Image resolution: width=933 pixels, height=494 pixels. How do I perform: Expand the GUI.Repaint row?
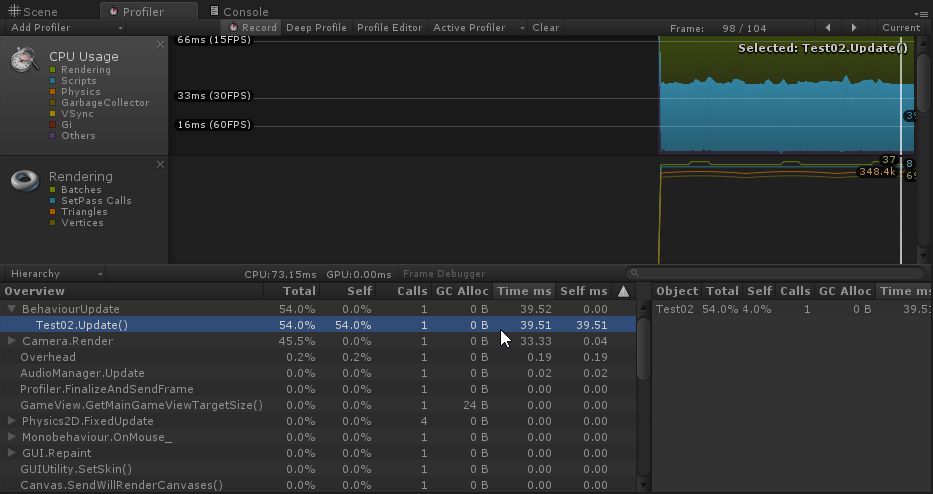(11, 453)
